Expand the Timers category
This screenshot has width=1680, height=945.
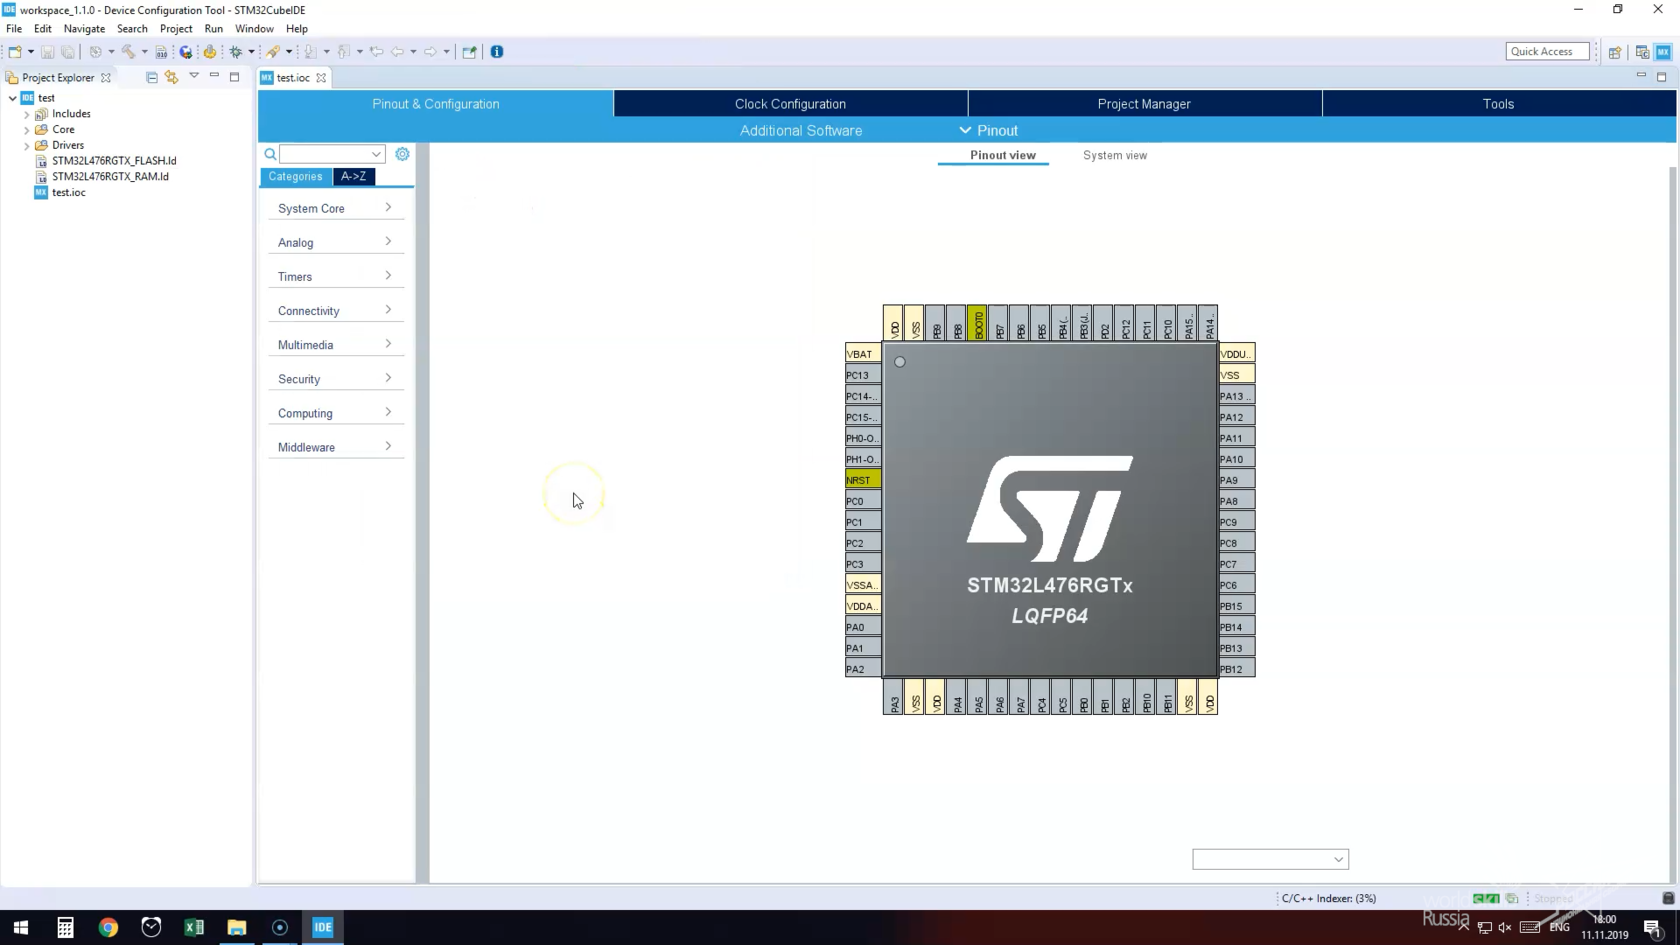(x=335, y=276)
